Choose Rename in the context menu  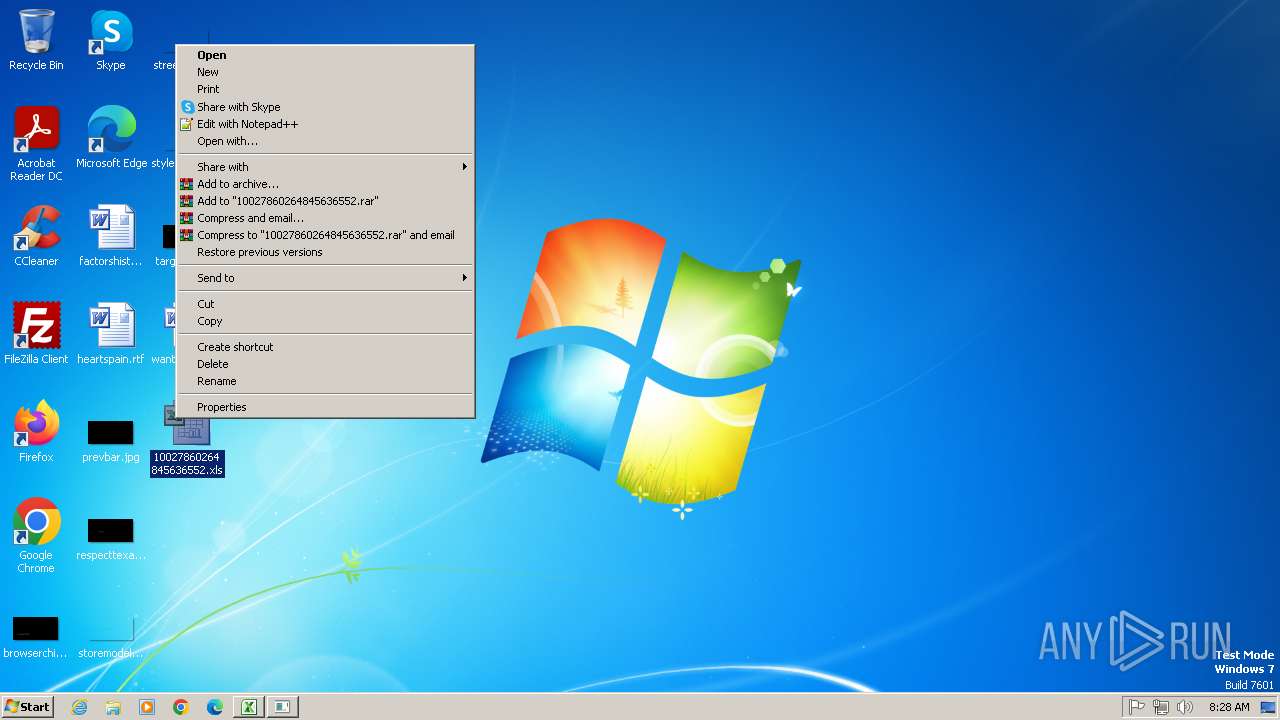click(325, 381)
